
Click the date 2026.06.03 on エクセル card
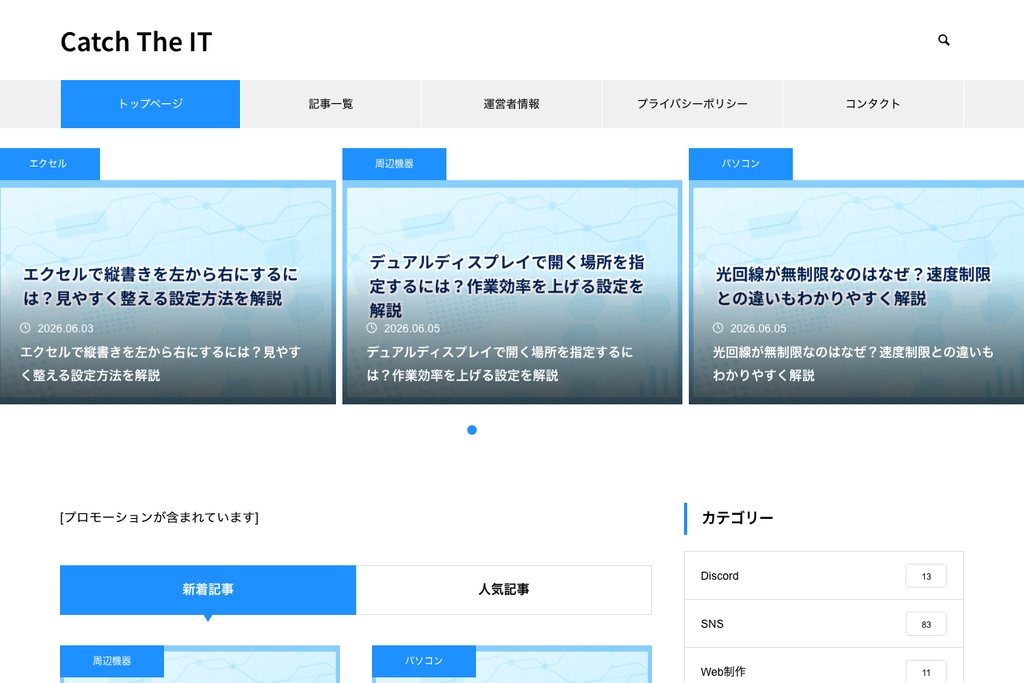click(x=65, y=328)
